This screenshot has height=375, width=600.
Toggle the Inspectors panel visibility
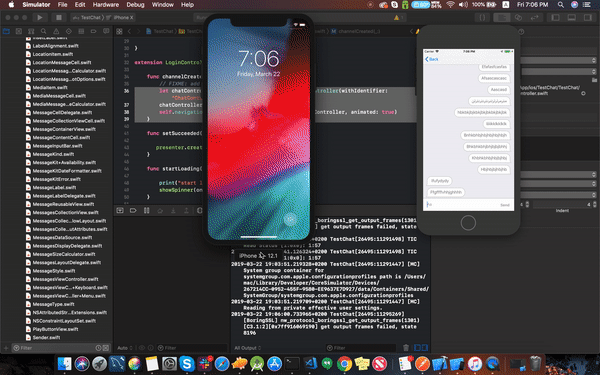(x=588, y=18)
